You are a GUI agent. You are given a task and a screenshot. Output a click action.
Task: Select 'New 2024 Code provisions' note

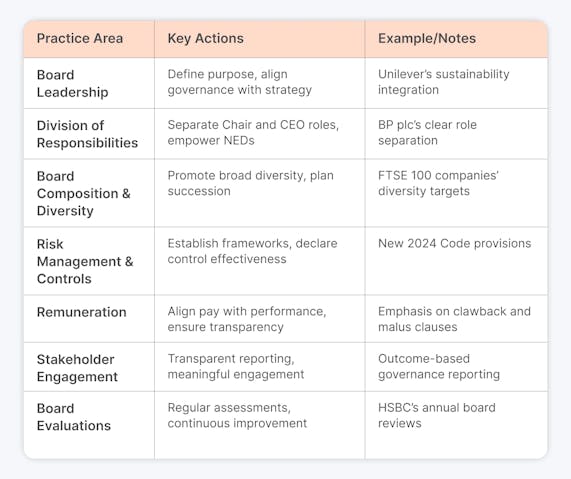coord(454,243)
